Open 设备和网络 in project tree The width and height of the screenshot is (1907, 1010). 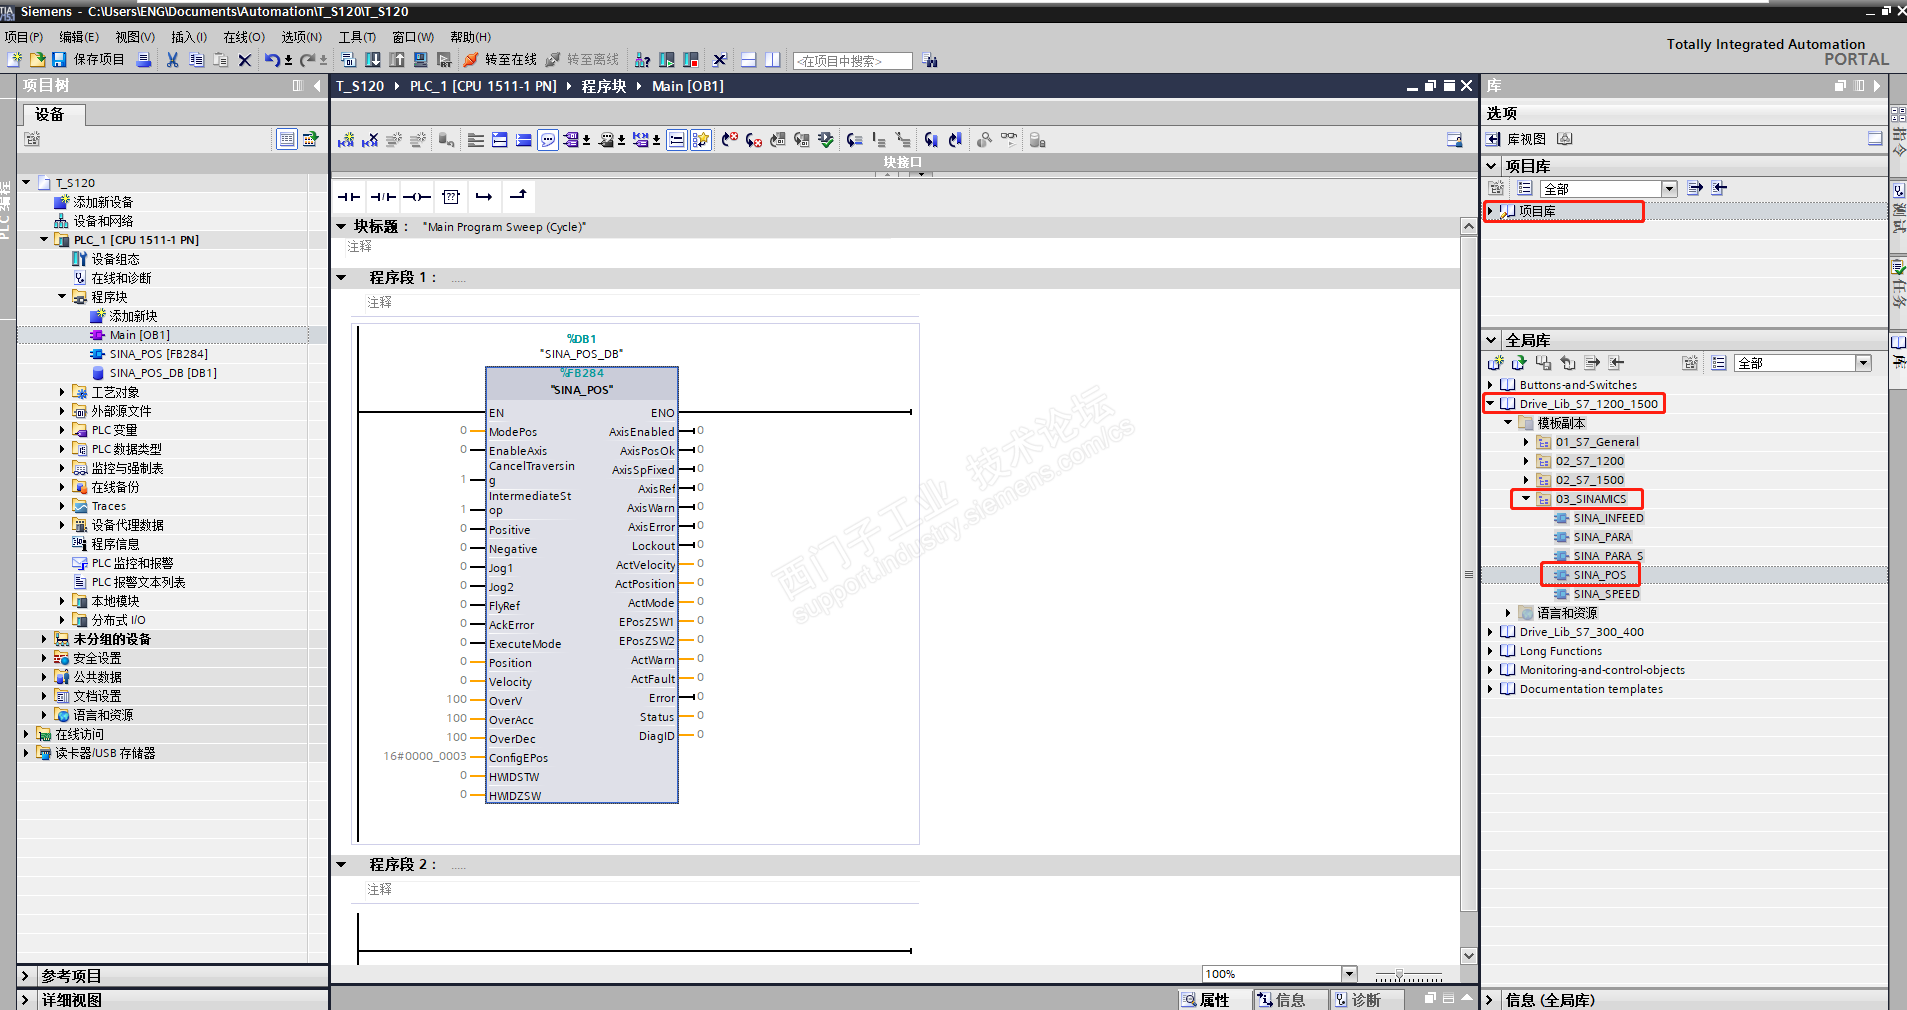[103, 221]
